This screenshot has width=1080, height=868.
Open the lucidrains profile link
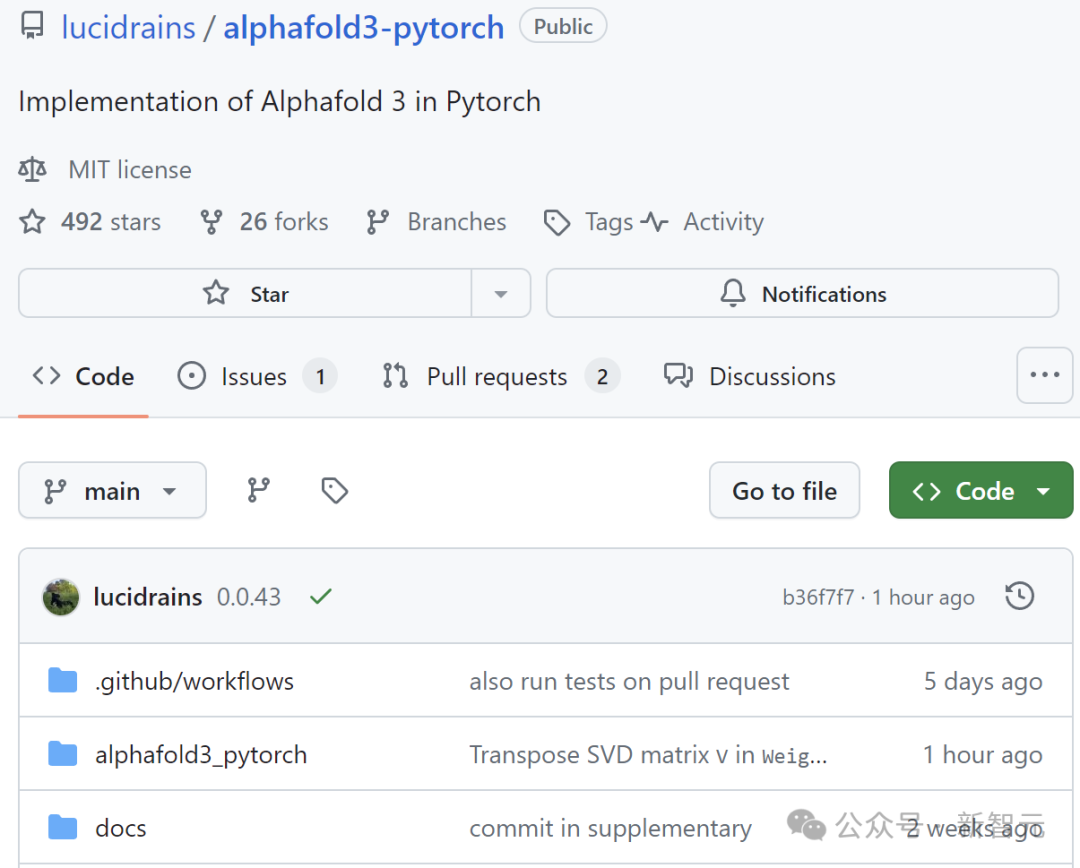point(128,26)
